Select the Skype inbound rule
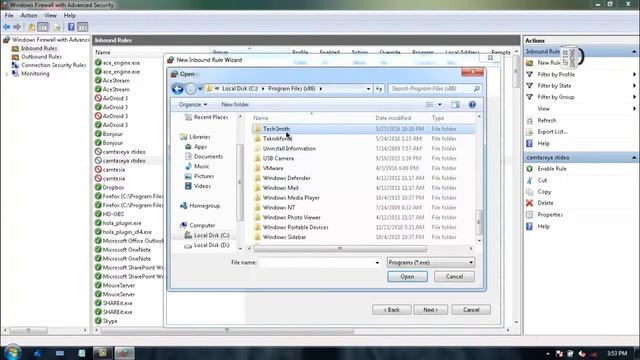This screenshot has width=640, height=360. point(110,321)
